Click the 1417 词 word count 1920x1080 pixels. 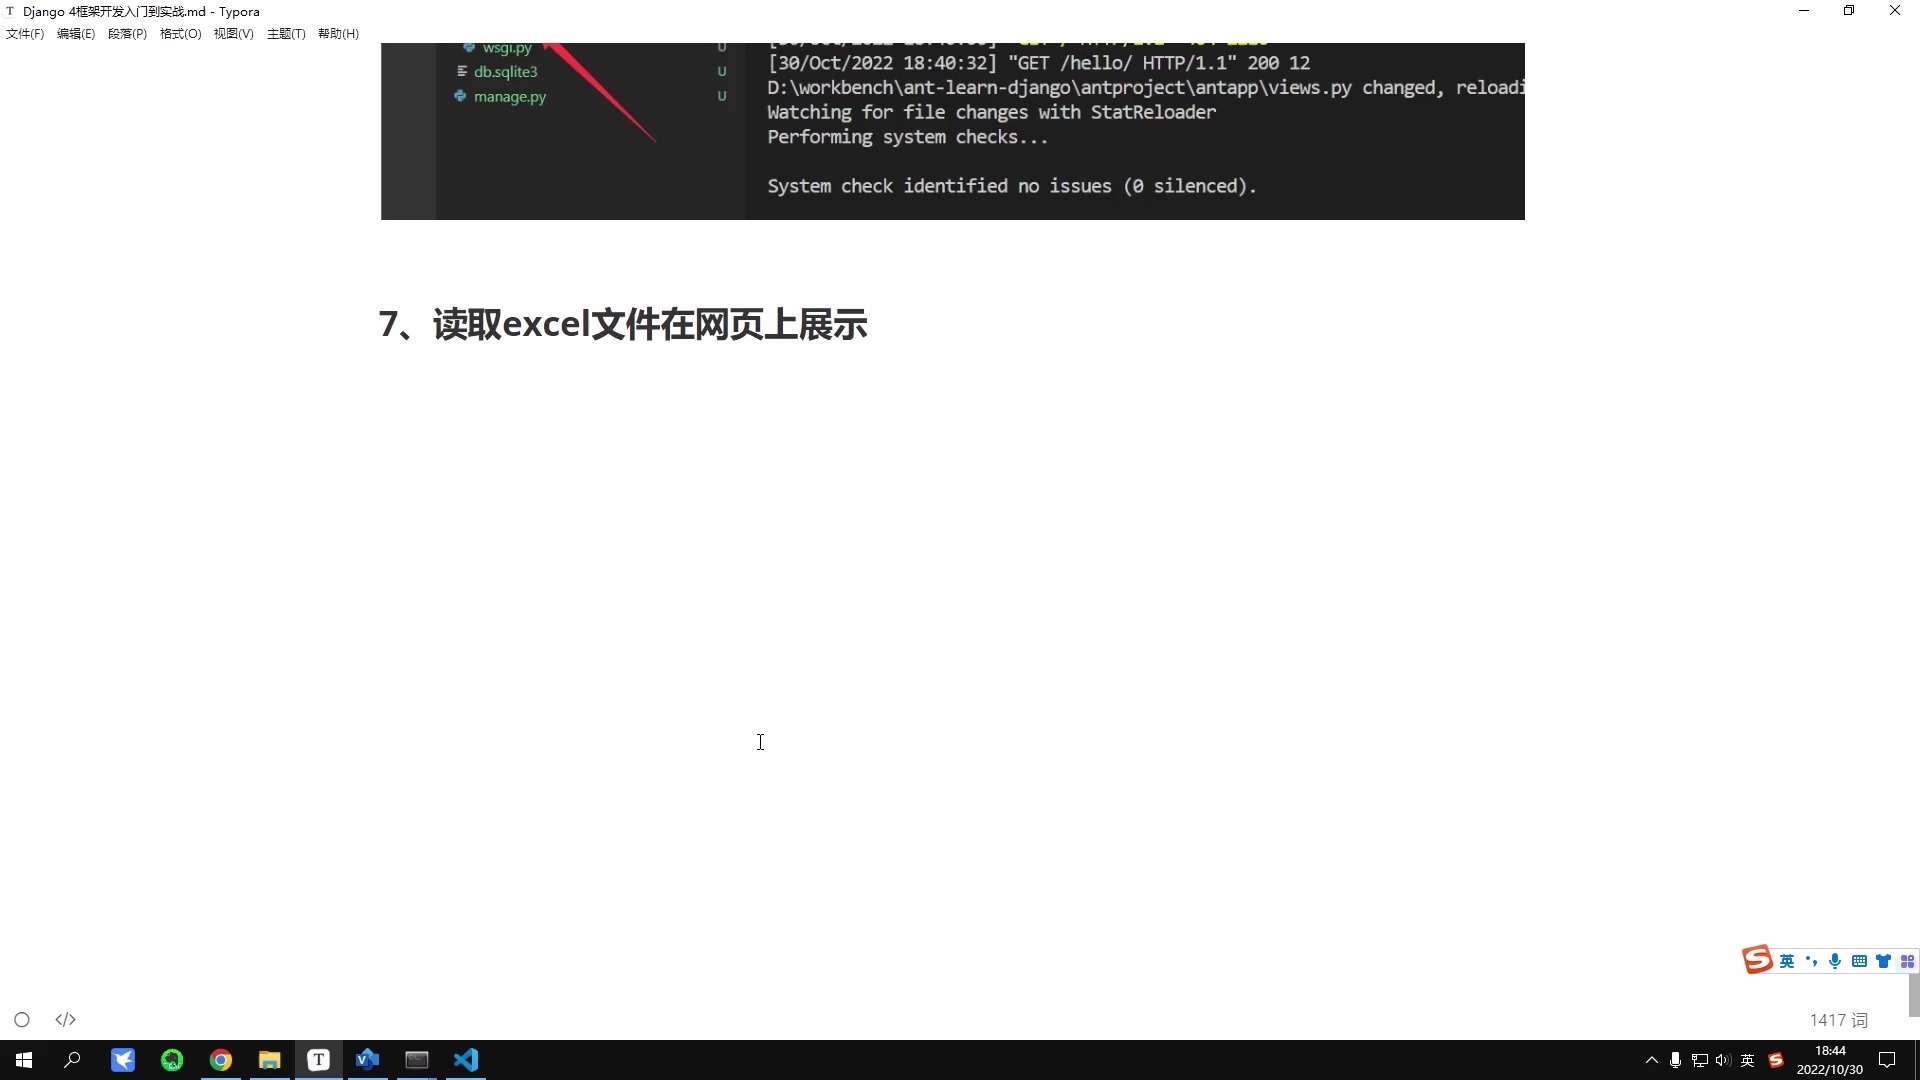1838,1019
